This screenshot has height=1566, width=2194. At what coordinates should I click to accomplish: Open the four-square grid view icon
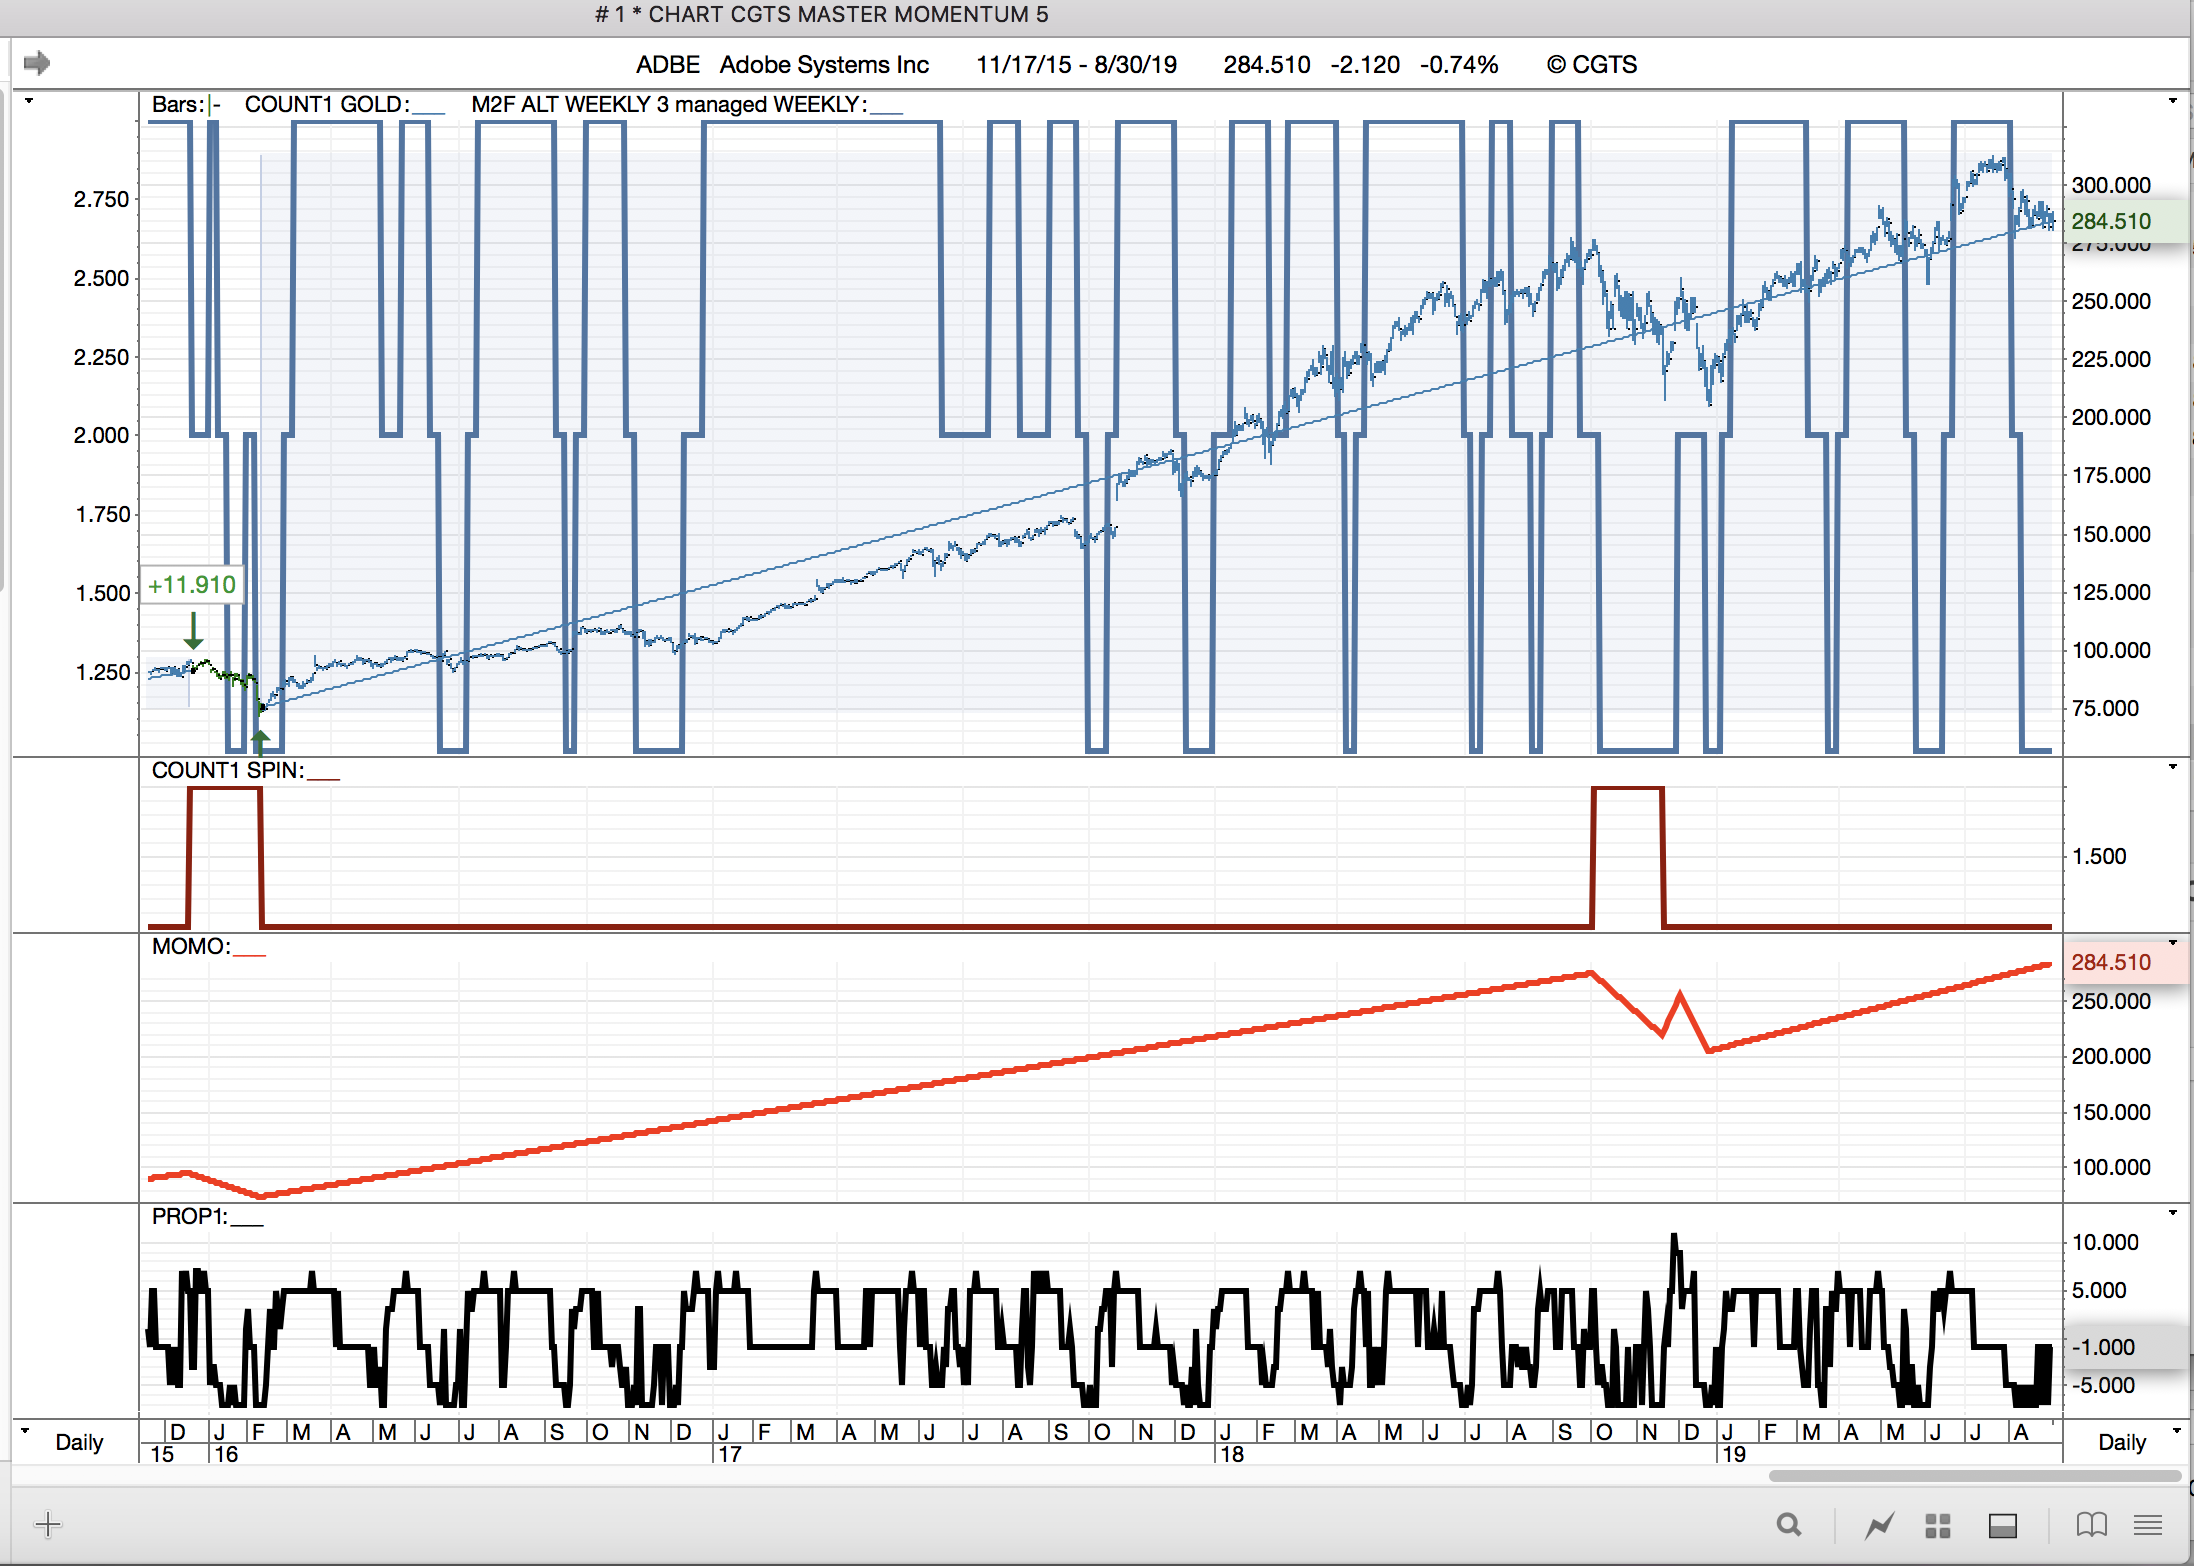[1938, 1525]
